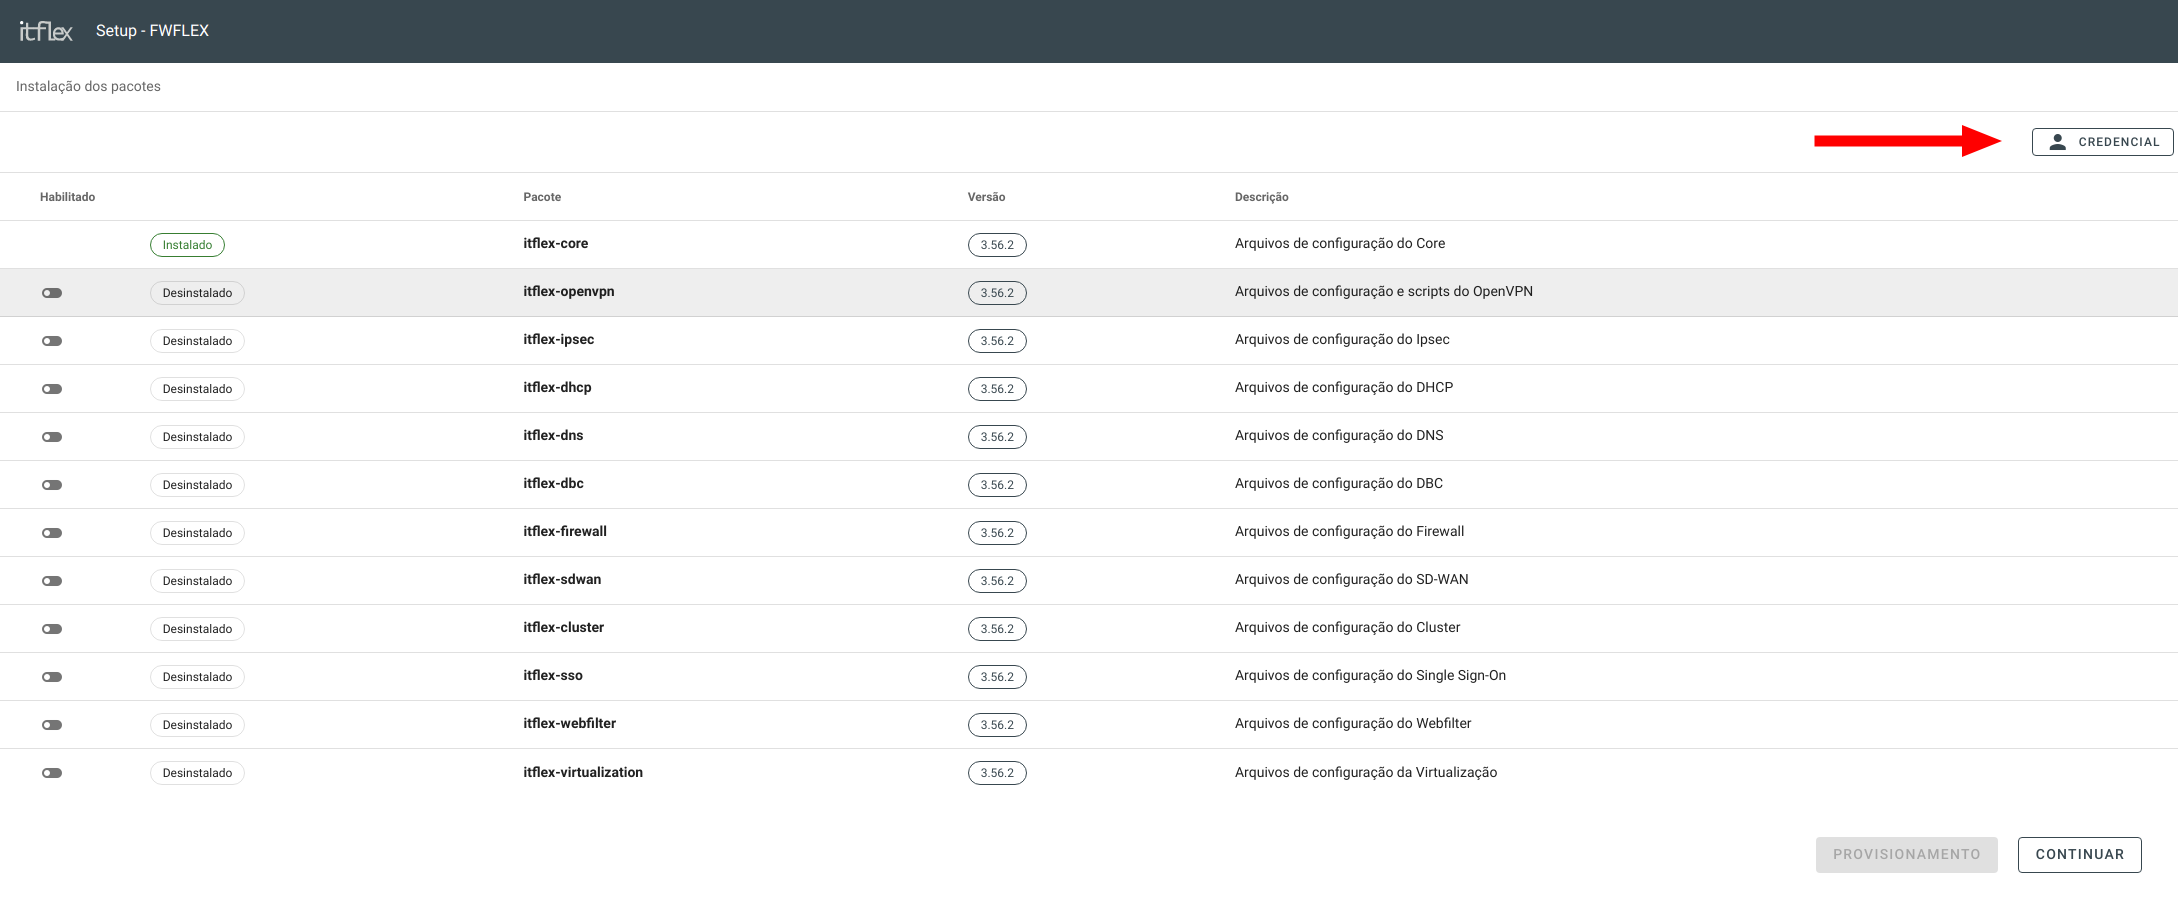Click the Pacote column header
The image size is (2178, 899).
tap(542, 197)
